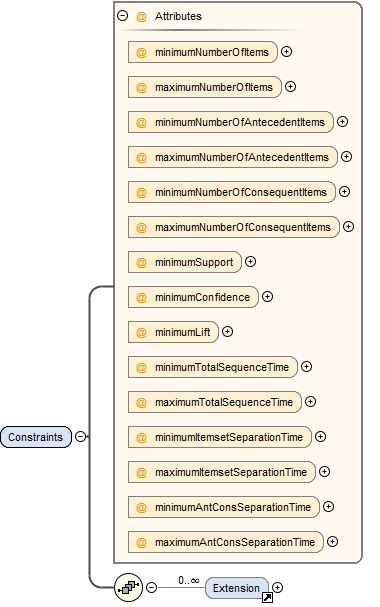The image size is (380, 607).
Task: Select the minimumSupport attribute box
Action: coord(185,262)
